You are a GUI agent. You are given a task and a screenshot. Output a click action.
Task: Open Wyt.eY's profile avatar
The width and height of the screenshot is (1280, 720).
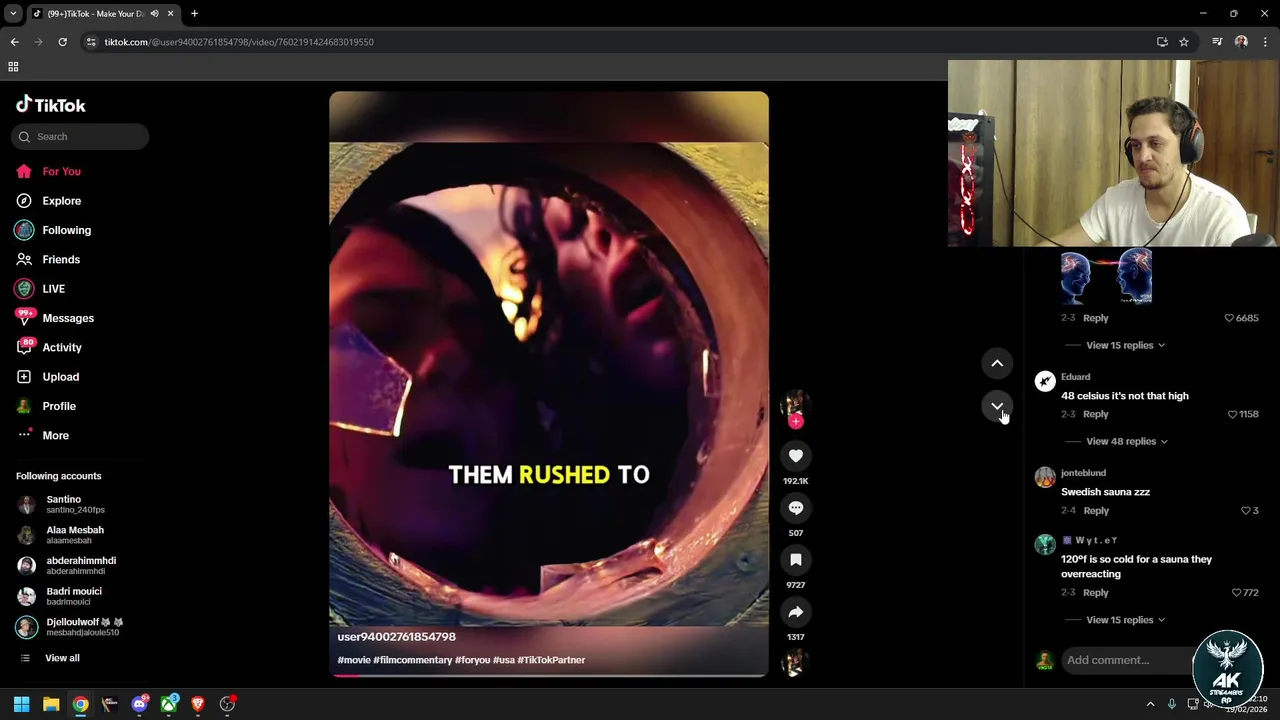(x=1045, y=545)
